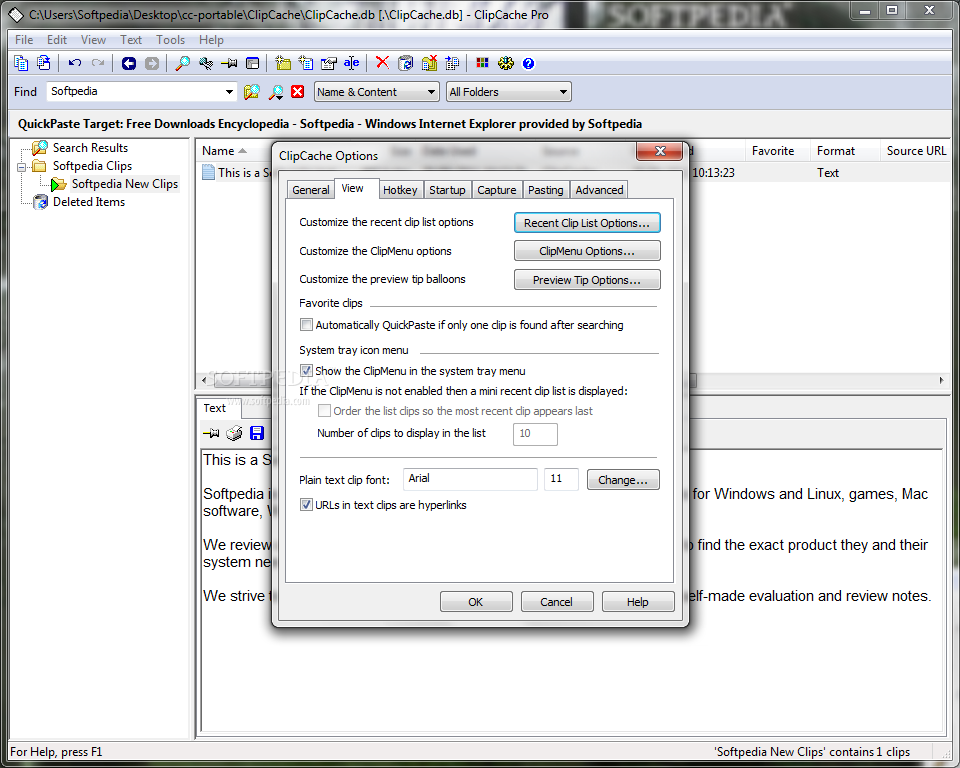
Task: Click the pin icon in Text preview toolbar
Action: tap(211, 434)
